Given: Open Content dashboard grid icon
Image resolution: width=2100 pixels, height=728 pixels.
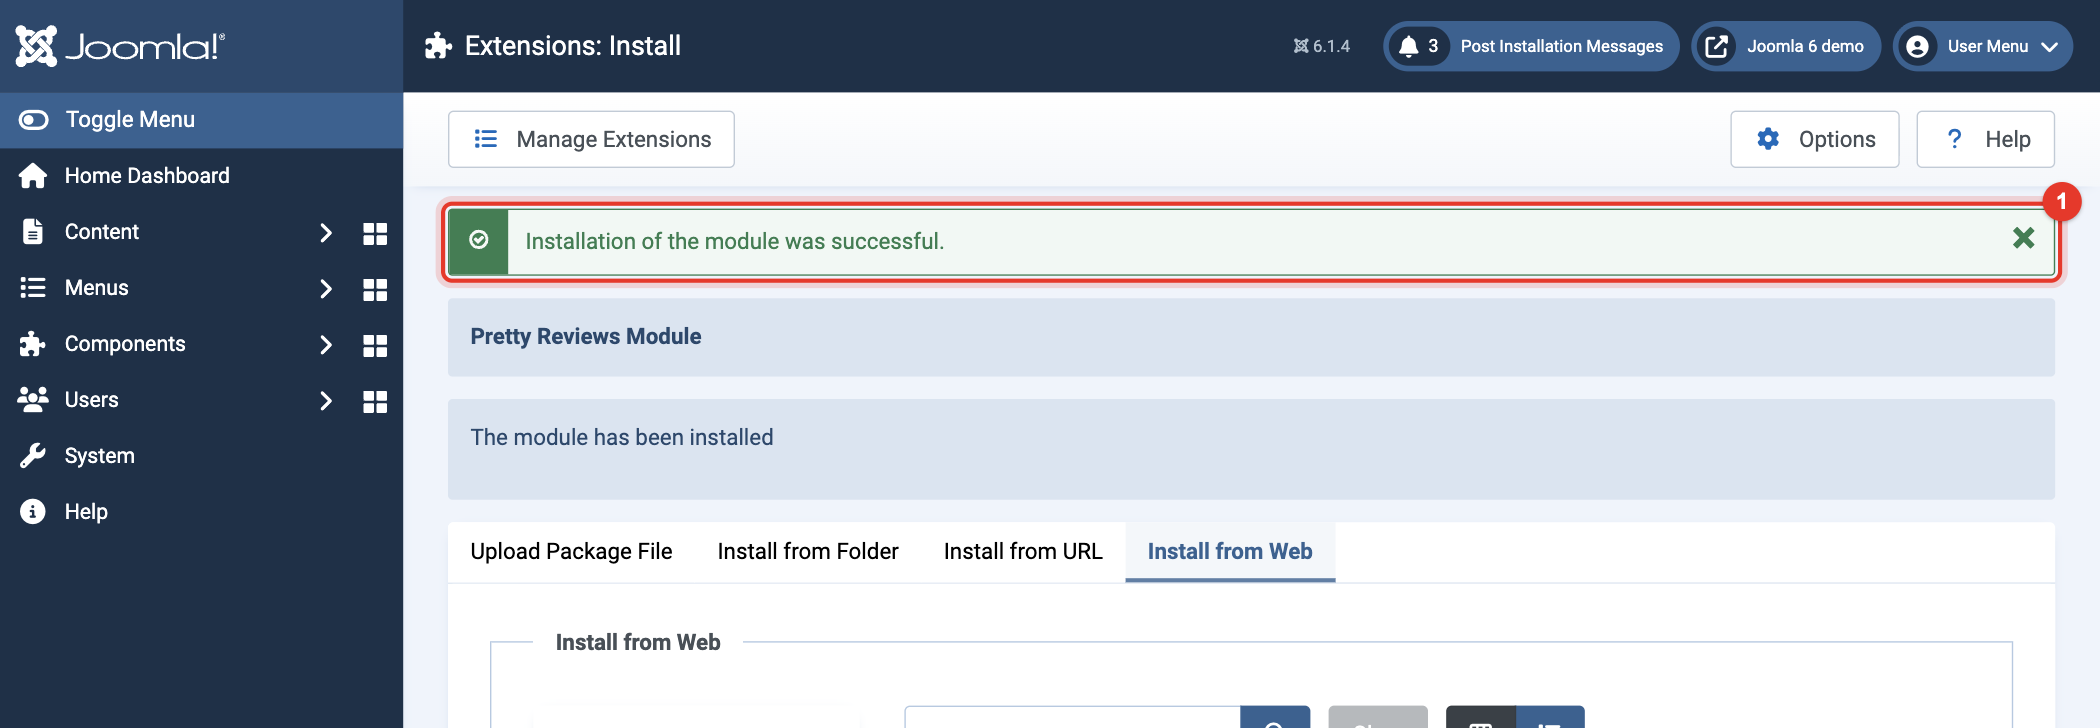Looking at the screenshot, I should [375, 233].
